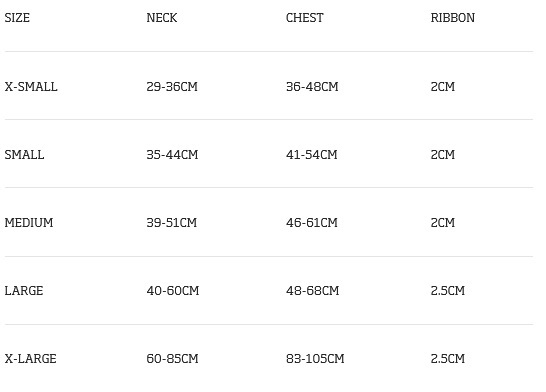Click the 36-48CM chest measurement
The height and width of the screenshot is (392, 546).
[x=312, y=87]
